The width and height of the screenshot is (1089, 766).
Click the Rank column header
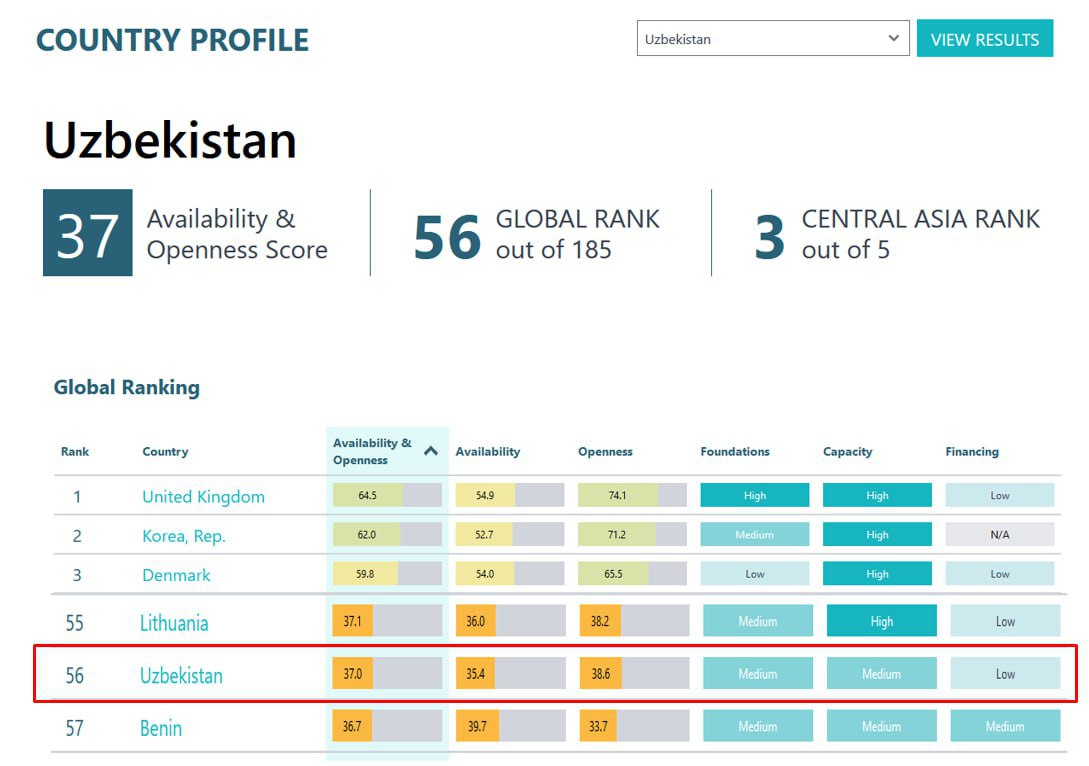[75, 452]
